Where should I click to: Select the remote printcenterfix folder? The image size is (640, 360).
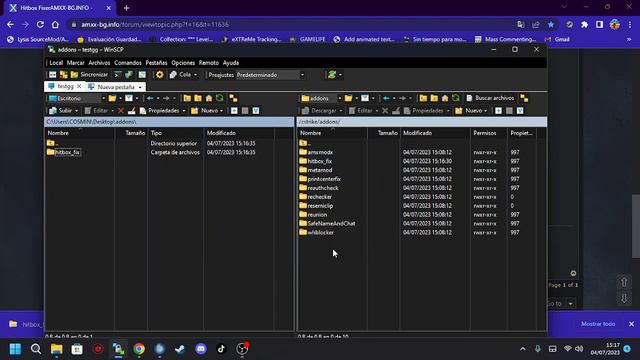[324, 179]
